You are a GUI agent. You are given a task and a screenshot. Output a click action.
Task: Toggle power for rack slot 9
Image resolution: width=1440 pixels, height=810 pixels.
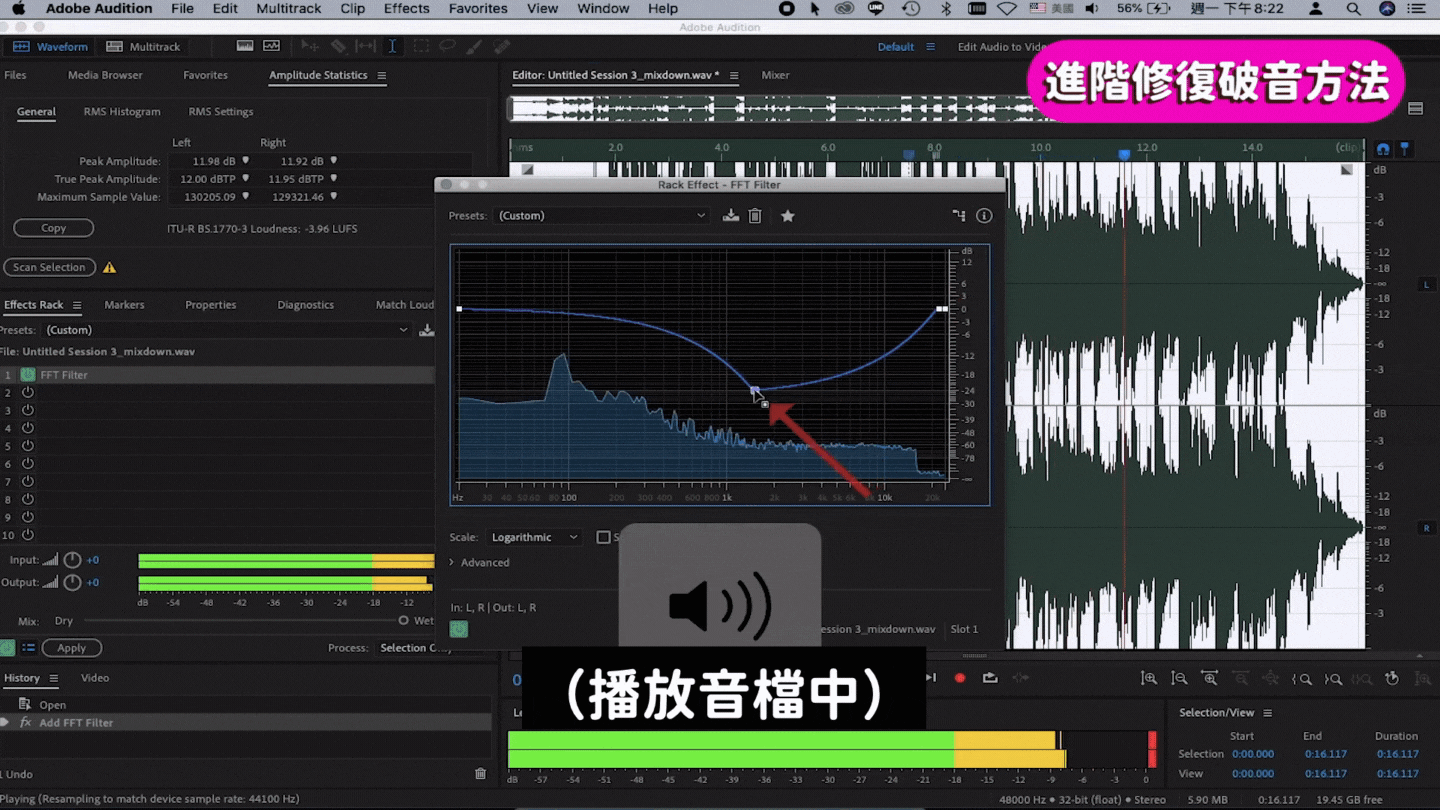(x=28, y=517)
